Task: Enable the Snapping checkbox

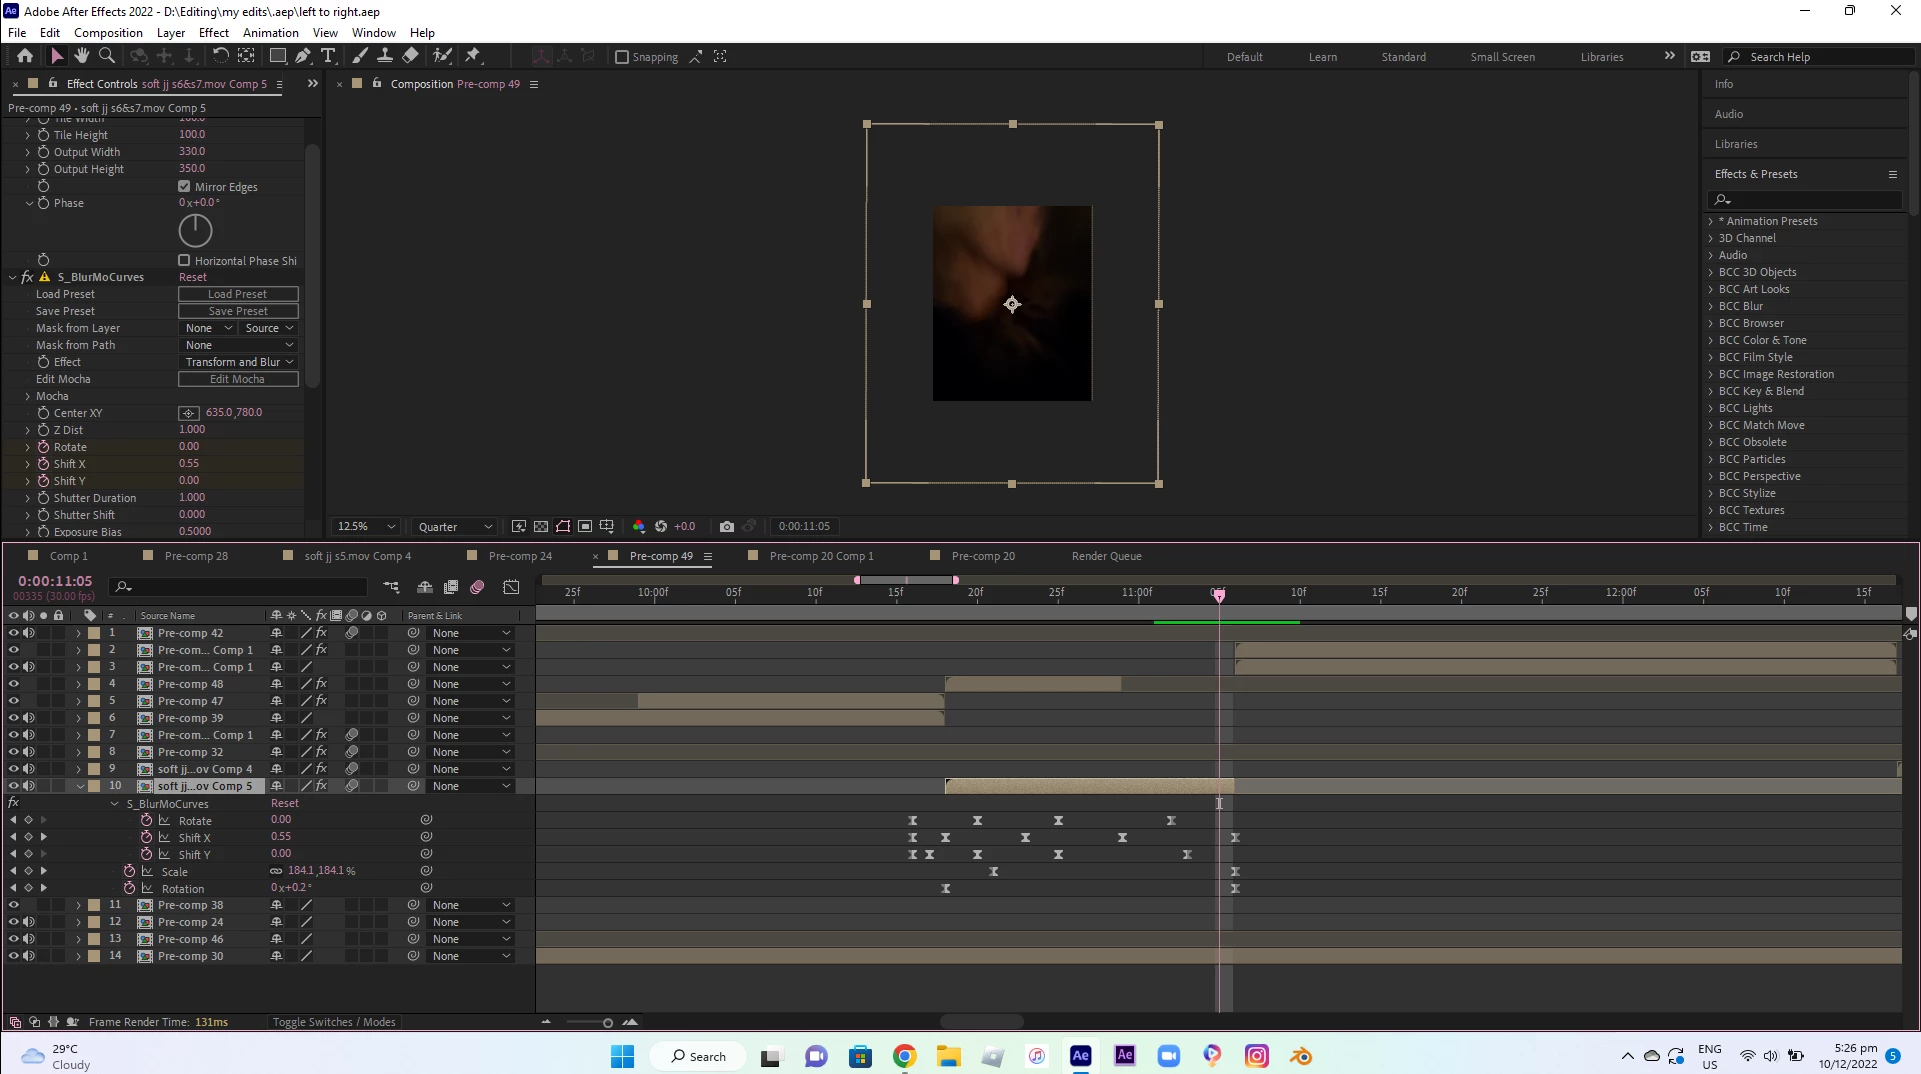Action: tap(622, 57)
